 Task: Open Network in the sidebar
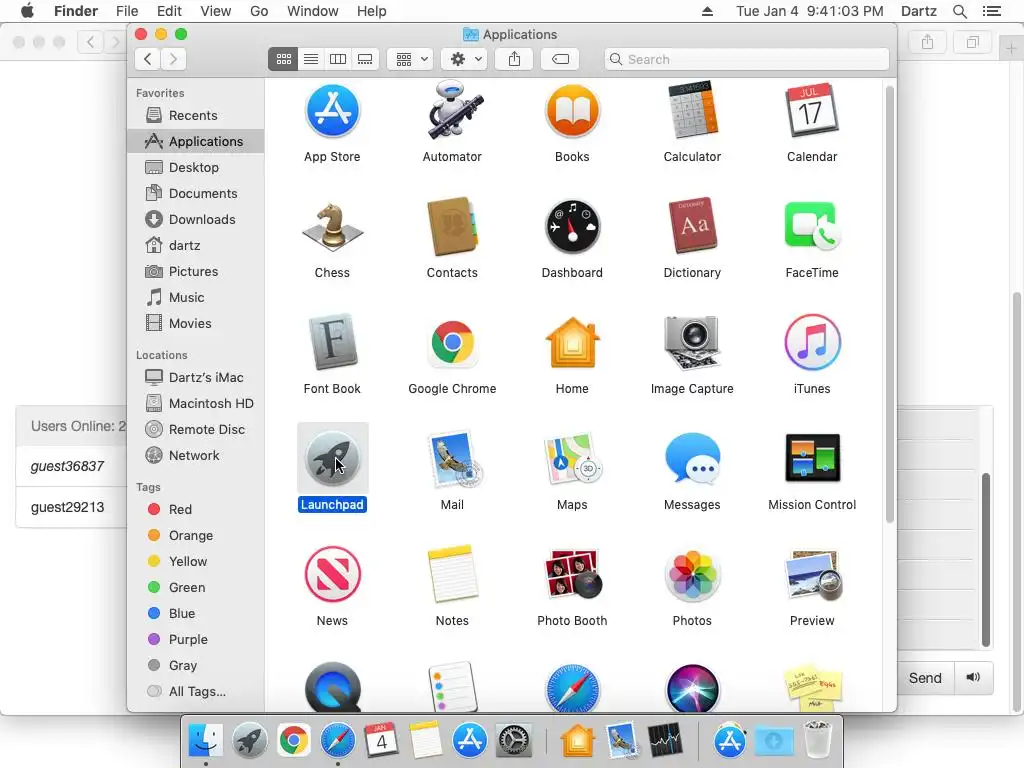(x=196, y=456)
